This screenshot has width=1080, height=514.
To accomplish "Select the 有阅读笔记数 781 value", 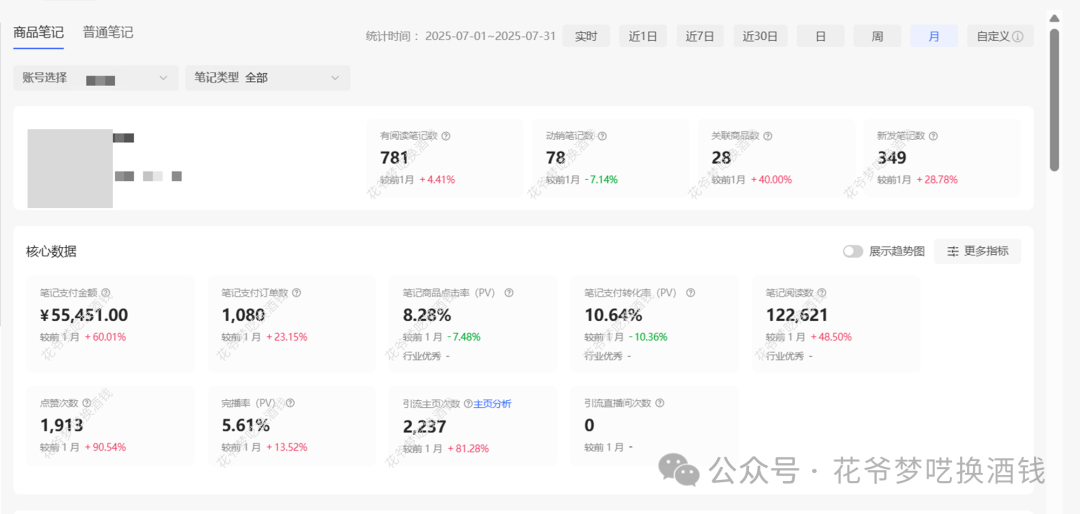I will (x=395, y=158).
